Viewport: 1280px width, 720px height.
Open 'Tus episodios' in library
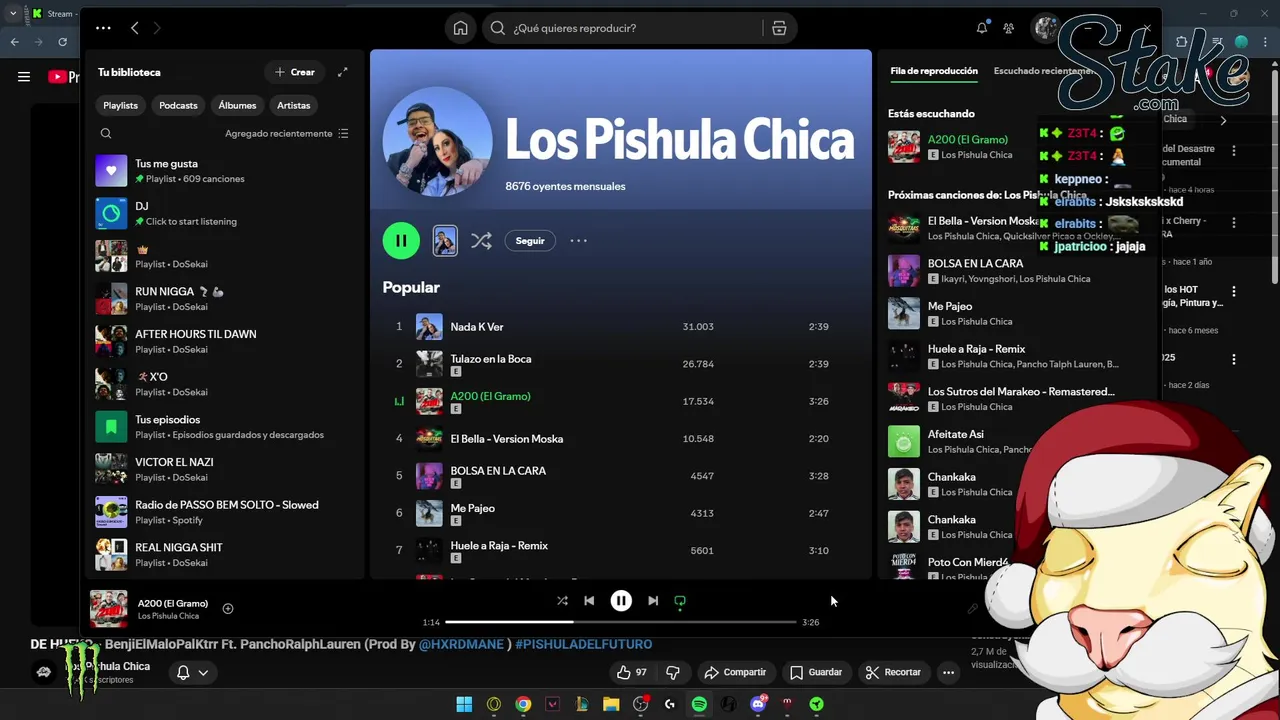pos(224,427)
